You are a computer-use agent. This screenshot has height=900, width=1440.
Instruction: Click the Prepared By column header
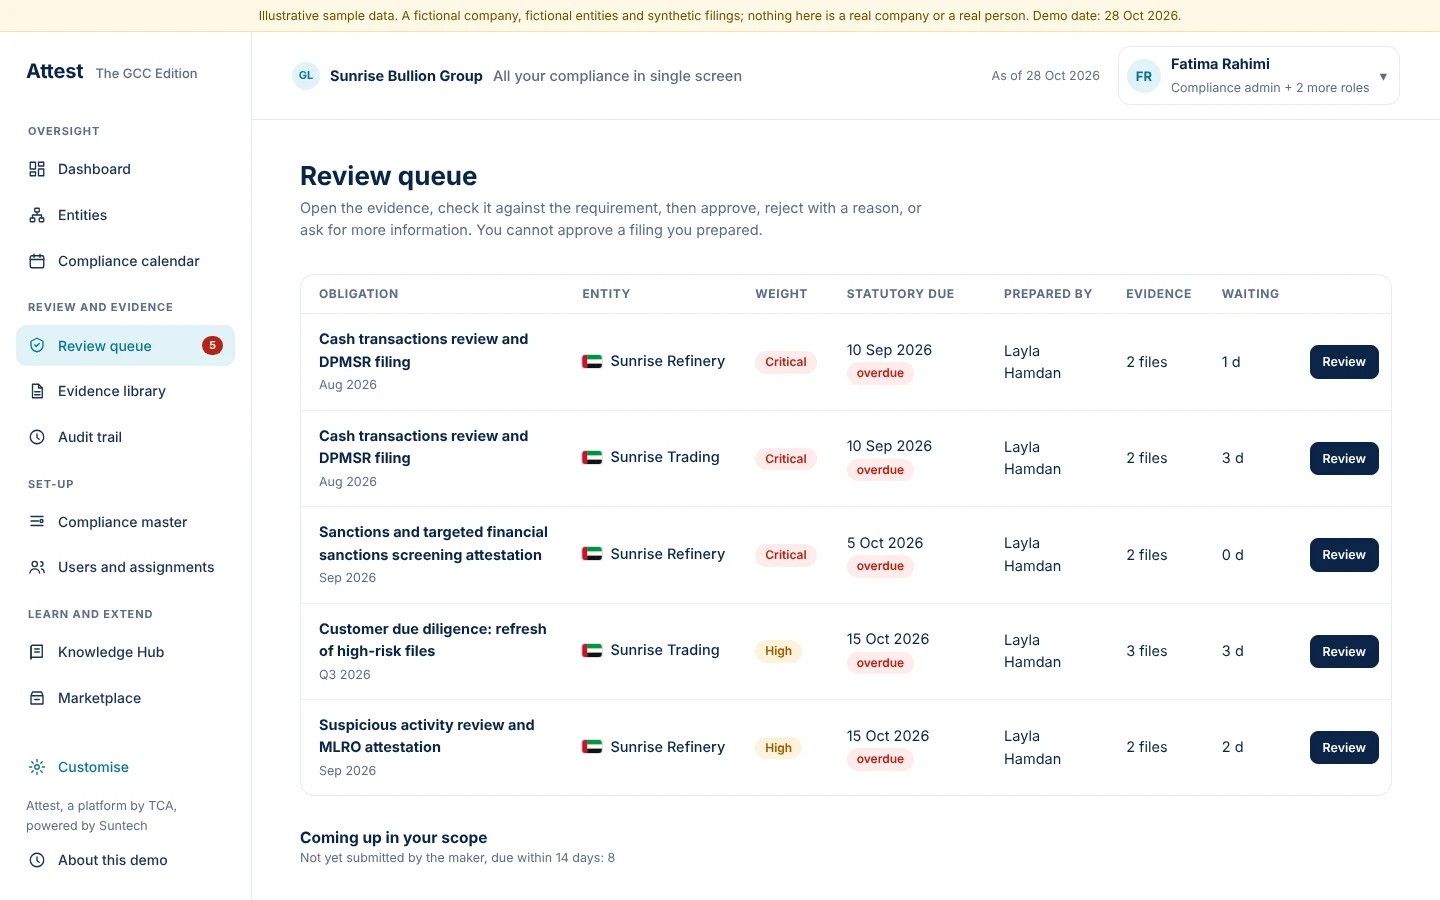click(x=1048, y=294)
